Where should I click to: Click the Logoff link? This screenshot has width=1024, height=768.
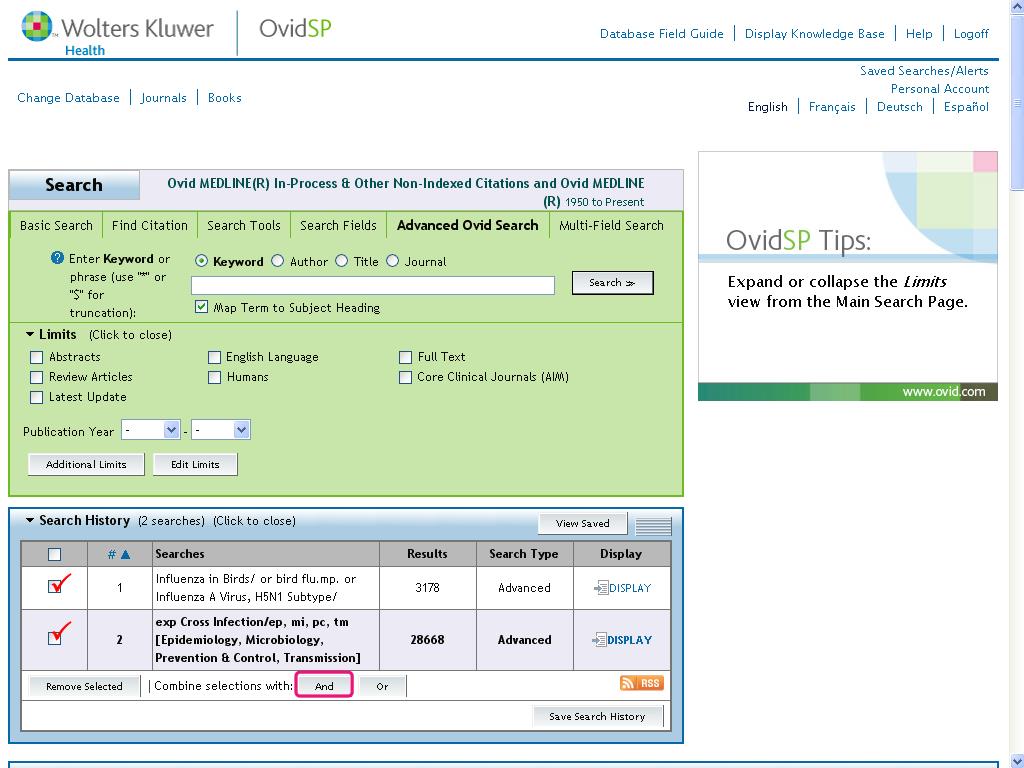coord(971,33)
